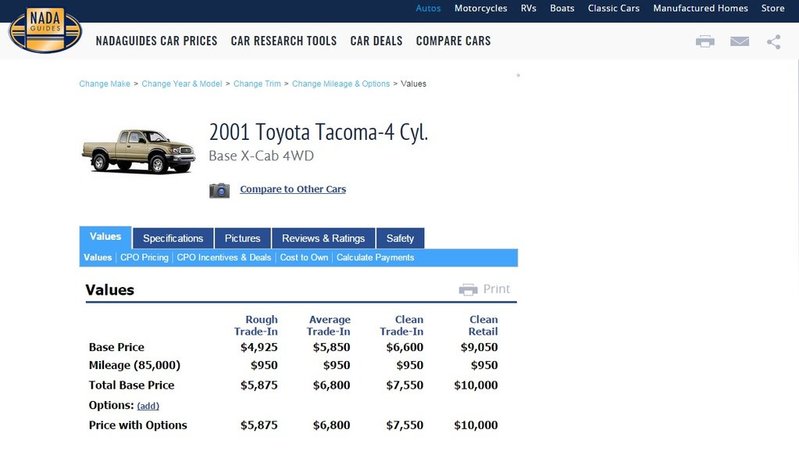Switch to Specifications tab

(173, 238)
